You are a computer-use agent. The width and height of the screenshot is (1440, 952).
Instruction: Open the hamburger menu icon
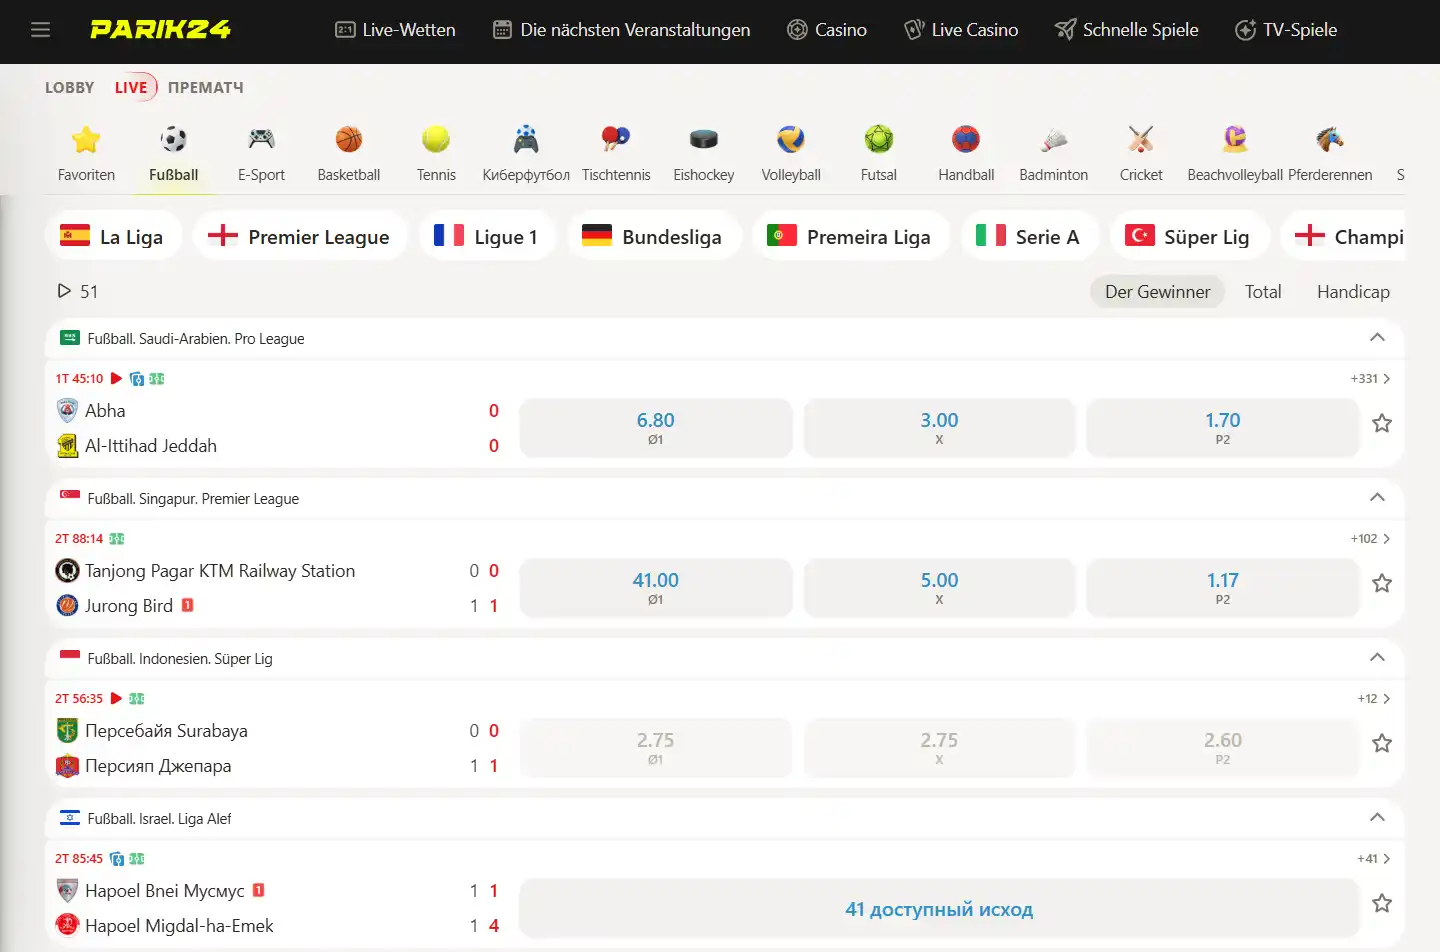[x=40, y=30]
